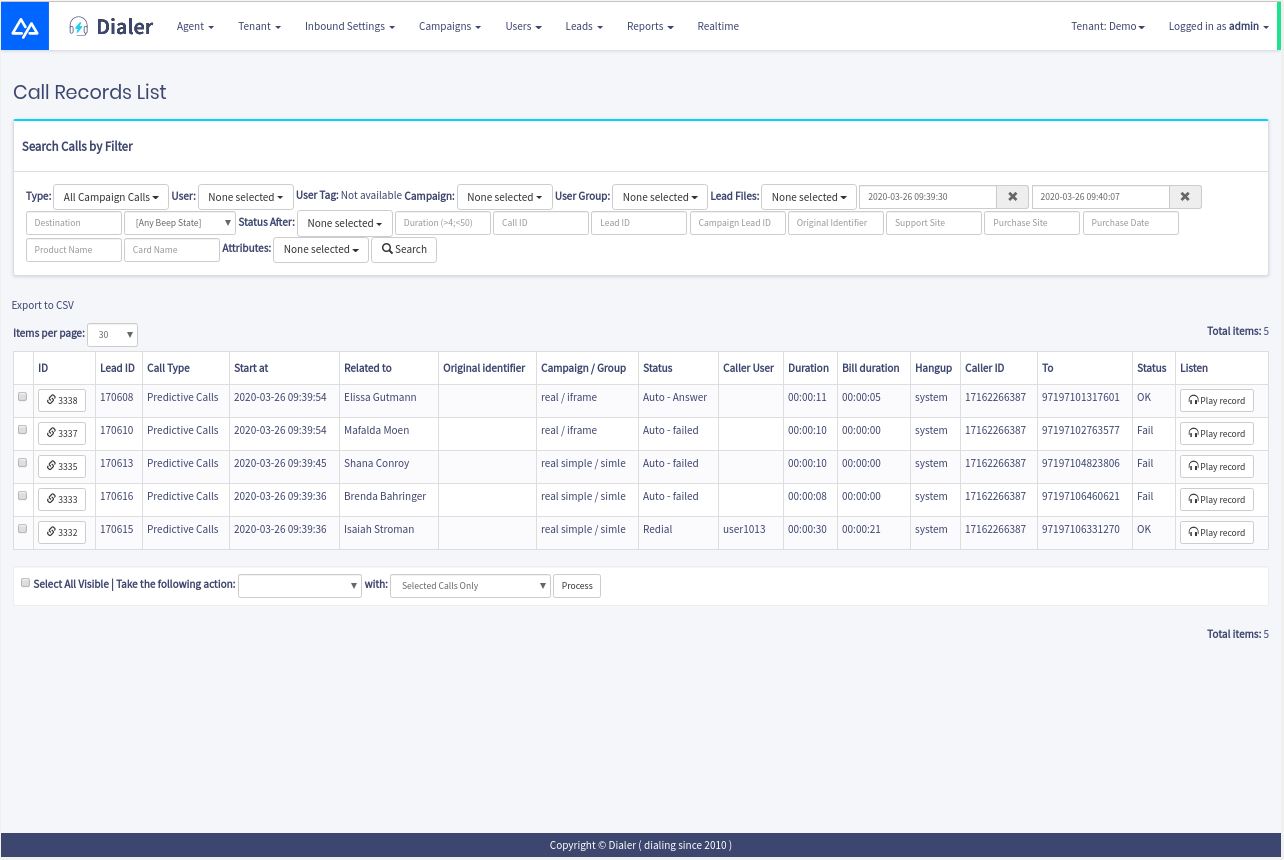Open call ID 3332 link button
This screenshot has width=1284, height=860.
click(x=62, y=533)
